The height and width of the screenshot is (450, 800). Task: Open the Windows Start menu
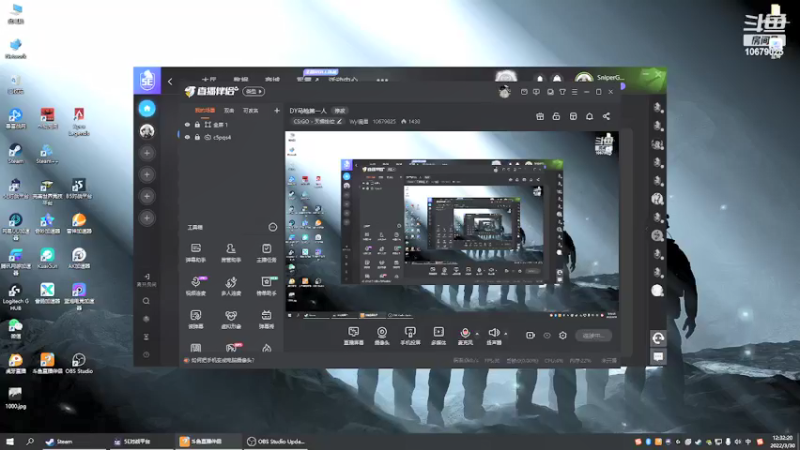coord(10,441)
